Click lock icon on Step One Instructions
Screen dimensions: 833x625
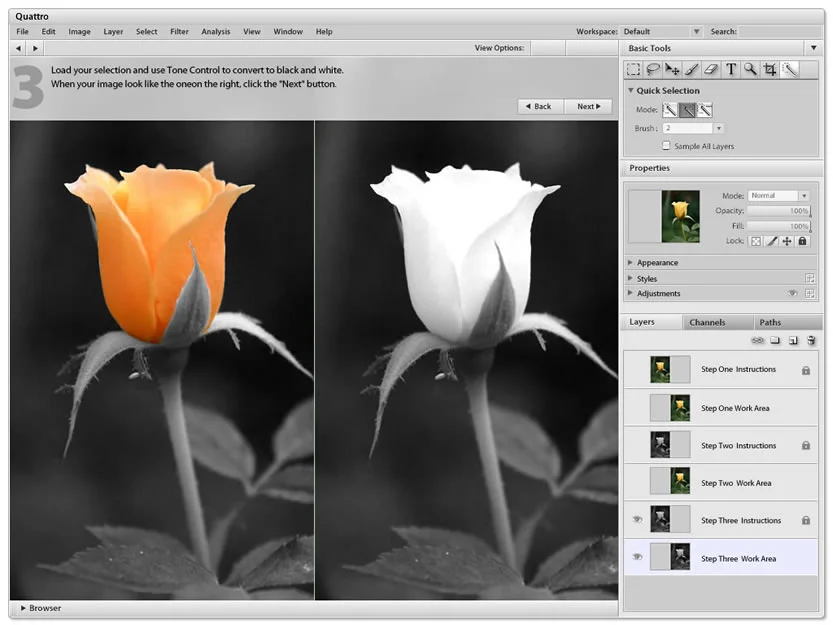click(806, 370)
